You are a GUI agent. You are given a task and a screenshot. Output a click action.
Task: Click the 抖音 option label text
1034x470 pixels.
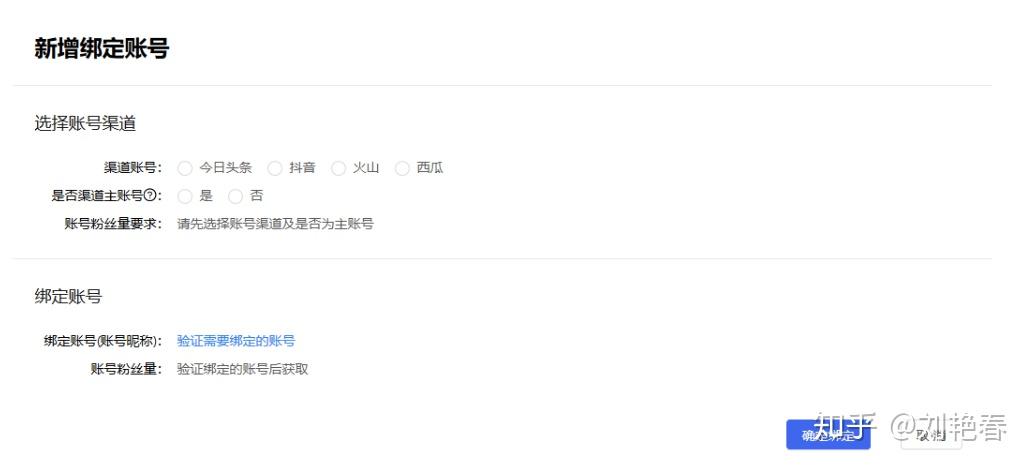pyautogui.click(x=302, y=168)
